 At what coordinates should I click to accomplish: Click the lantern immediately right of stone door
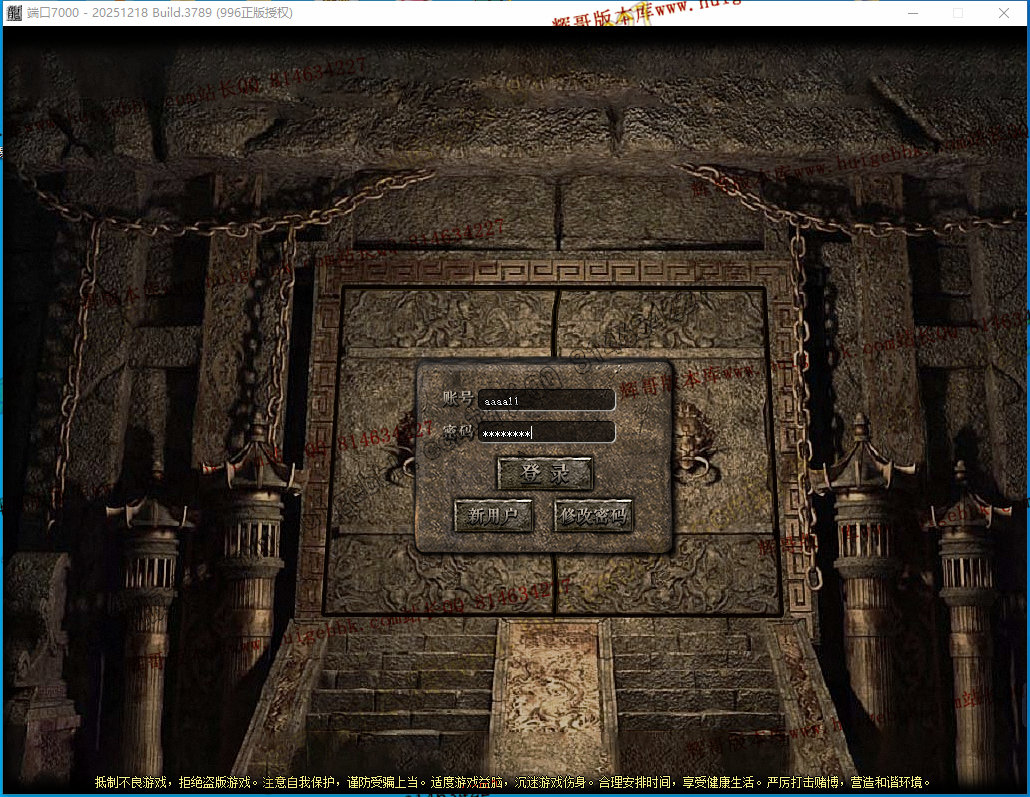[861, 510]
